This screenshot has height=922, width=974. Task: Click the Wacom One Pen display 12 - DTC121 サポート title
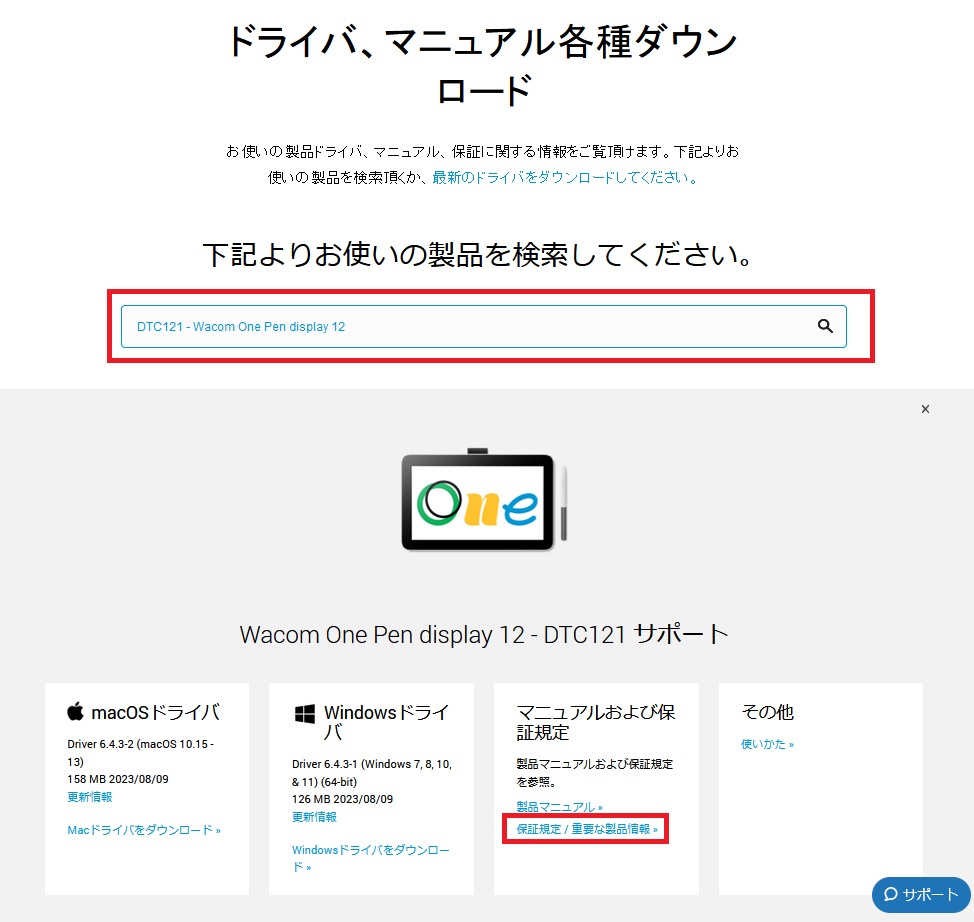tap(484, 634)
